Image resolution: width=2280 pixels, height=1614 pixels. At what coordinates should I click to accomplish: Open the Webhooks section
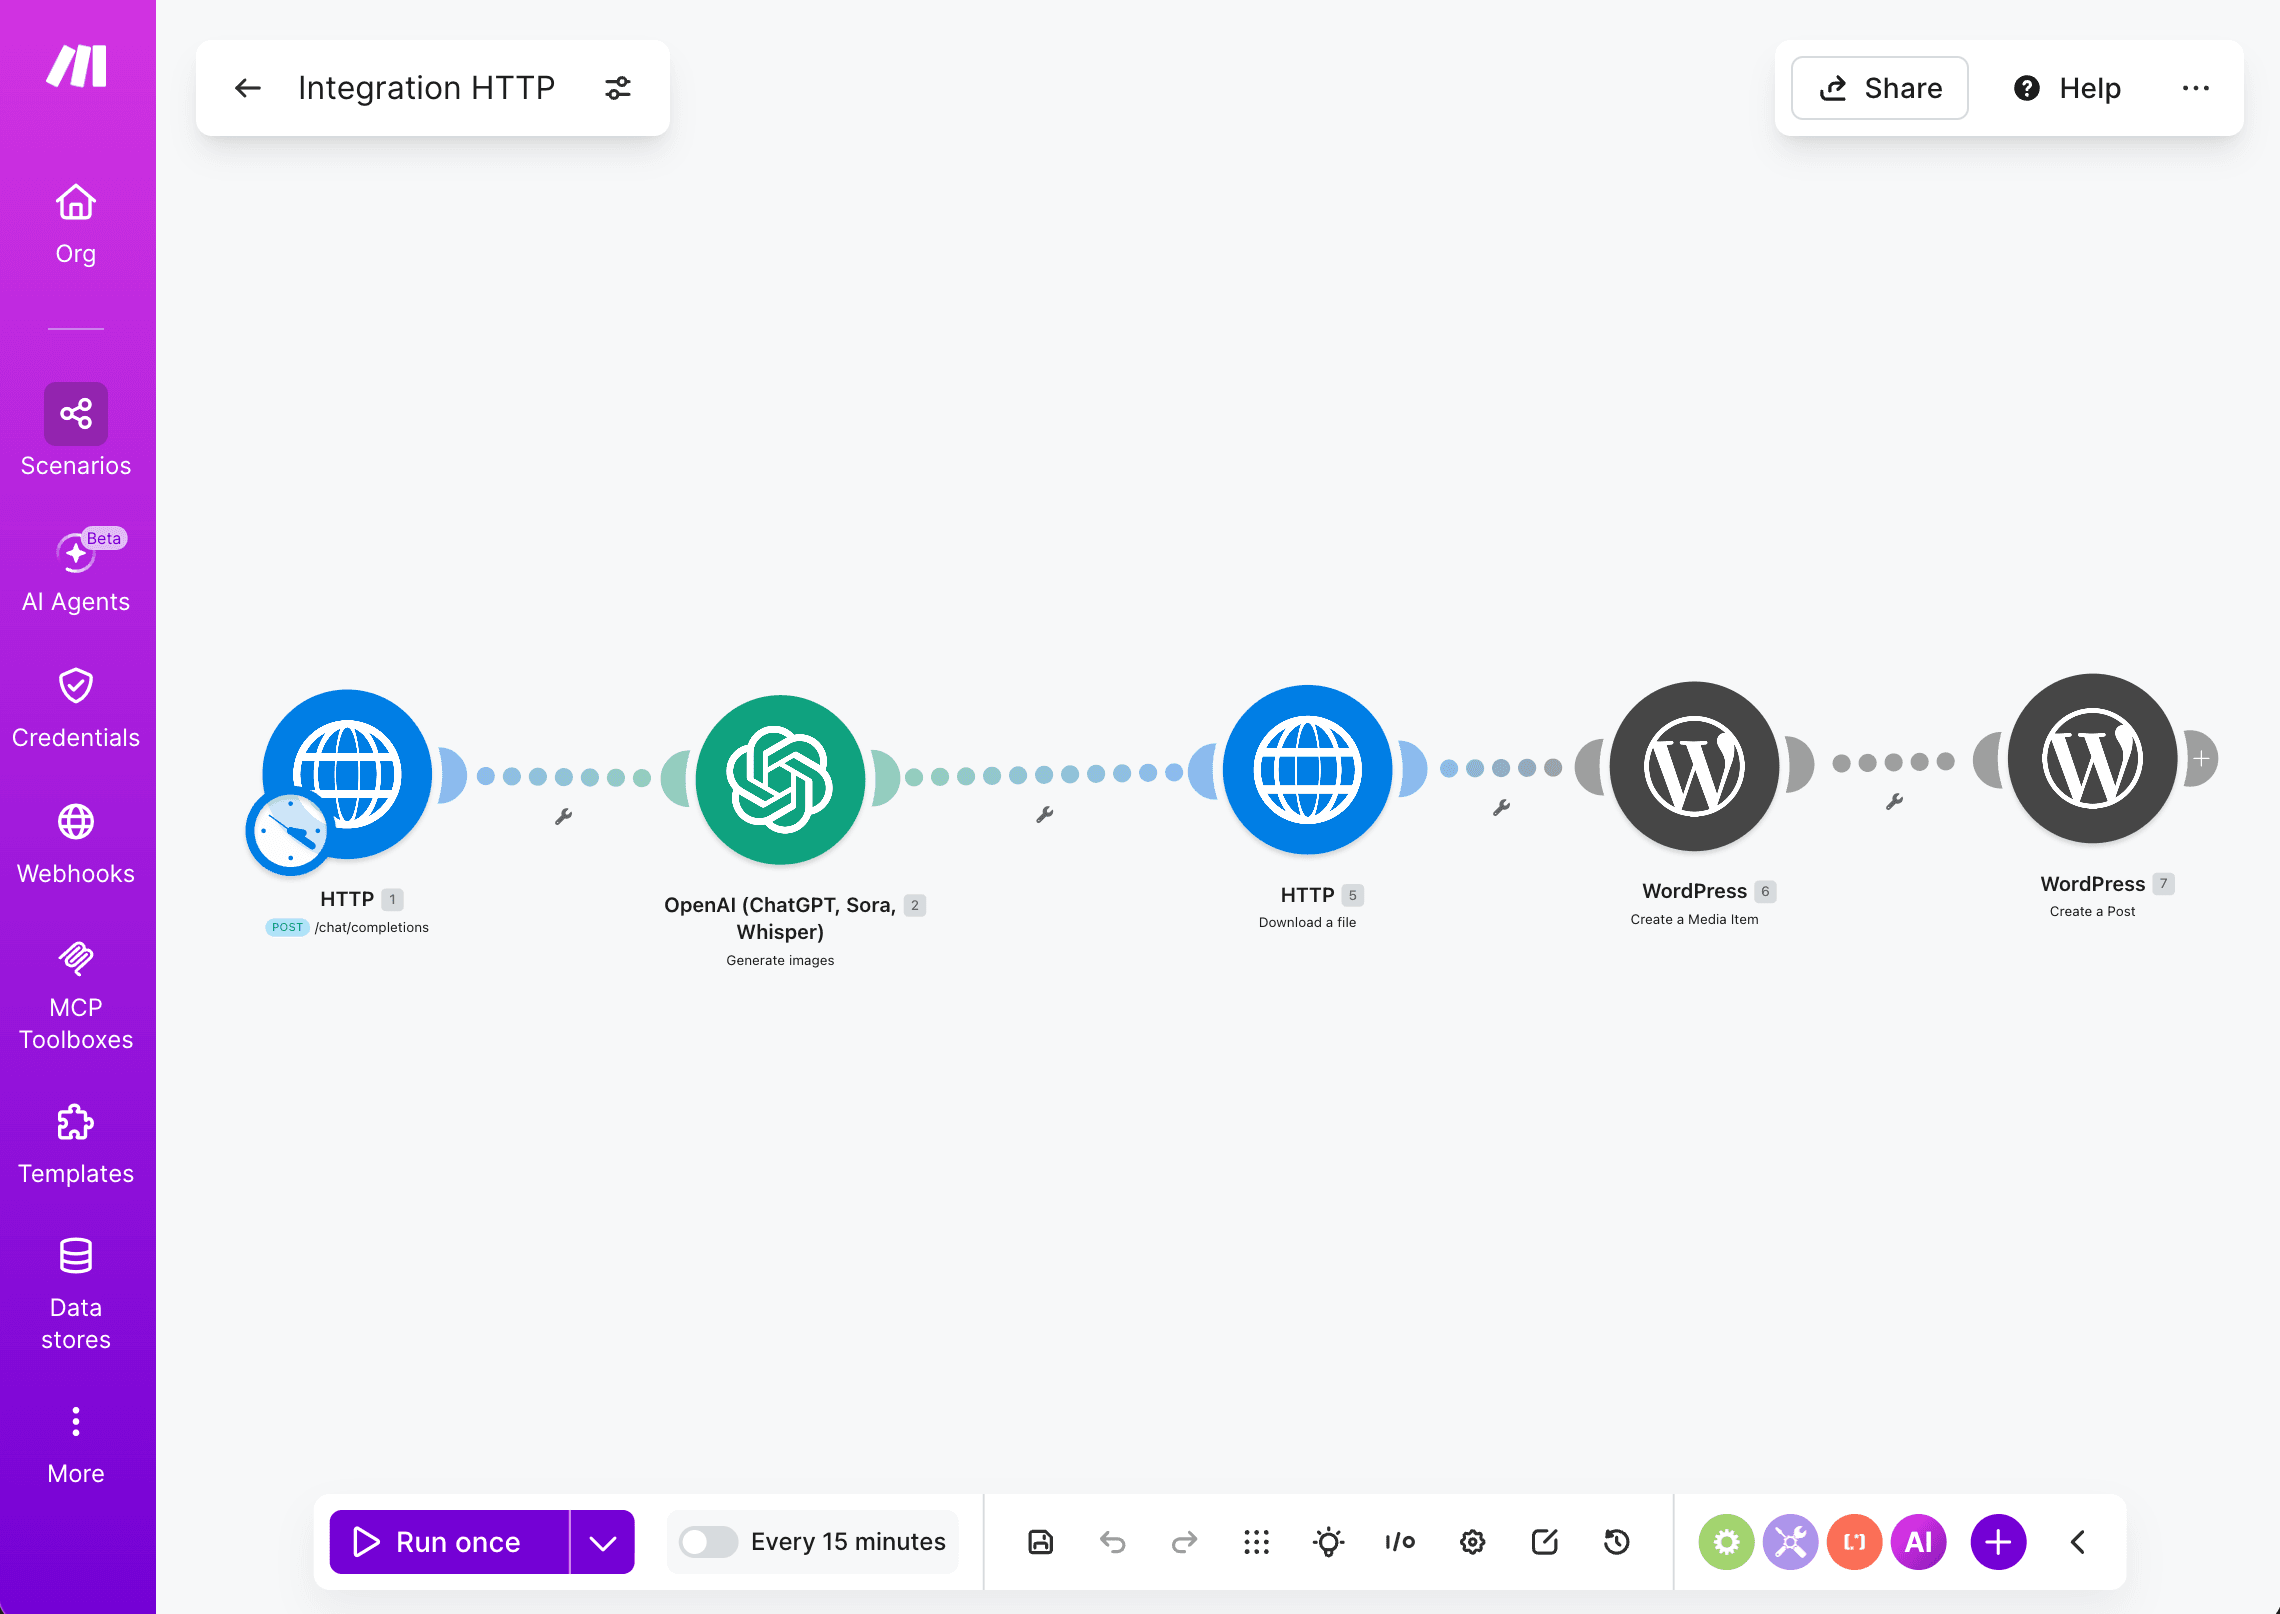[x=76, y=845]
